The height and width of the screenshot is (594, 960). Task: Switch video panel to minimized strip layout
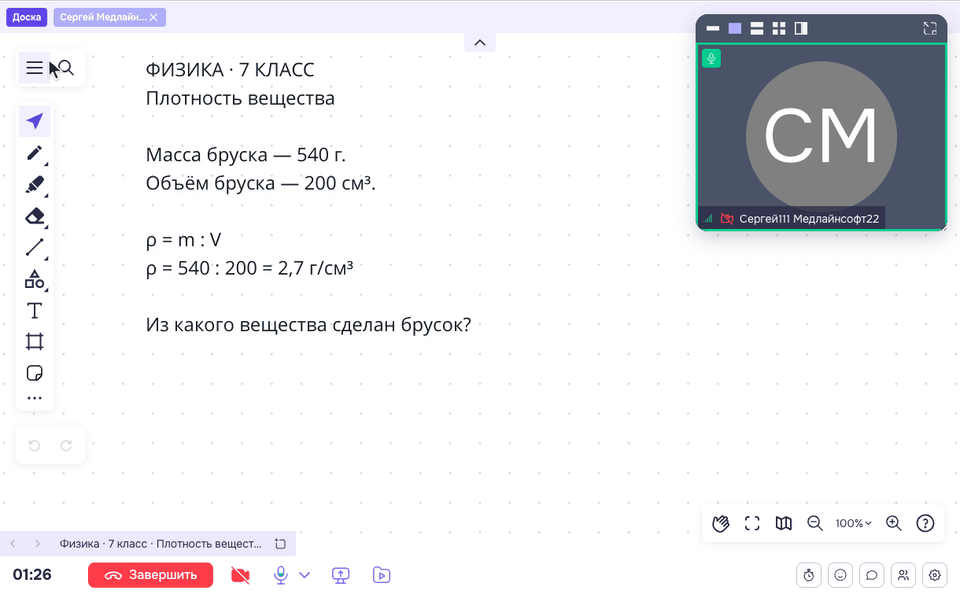pyautogui.click(x=713, y=28)
